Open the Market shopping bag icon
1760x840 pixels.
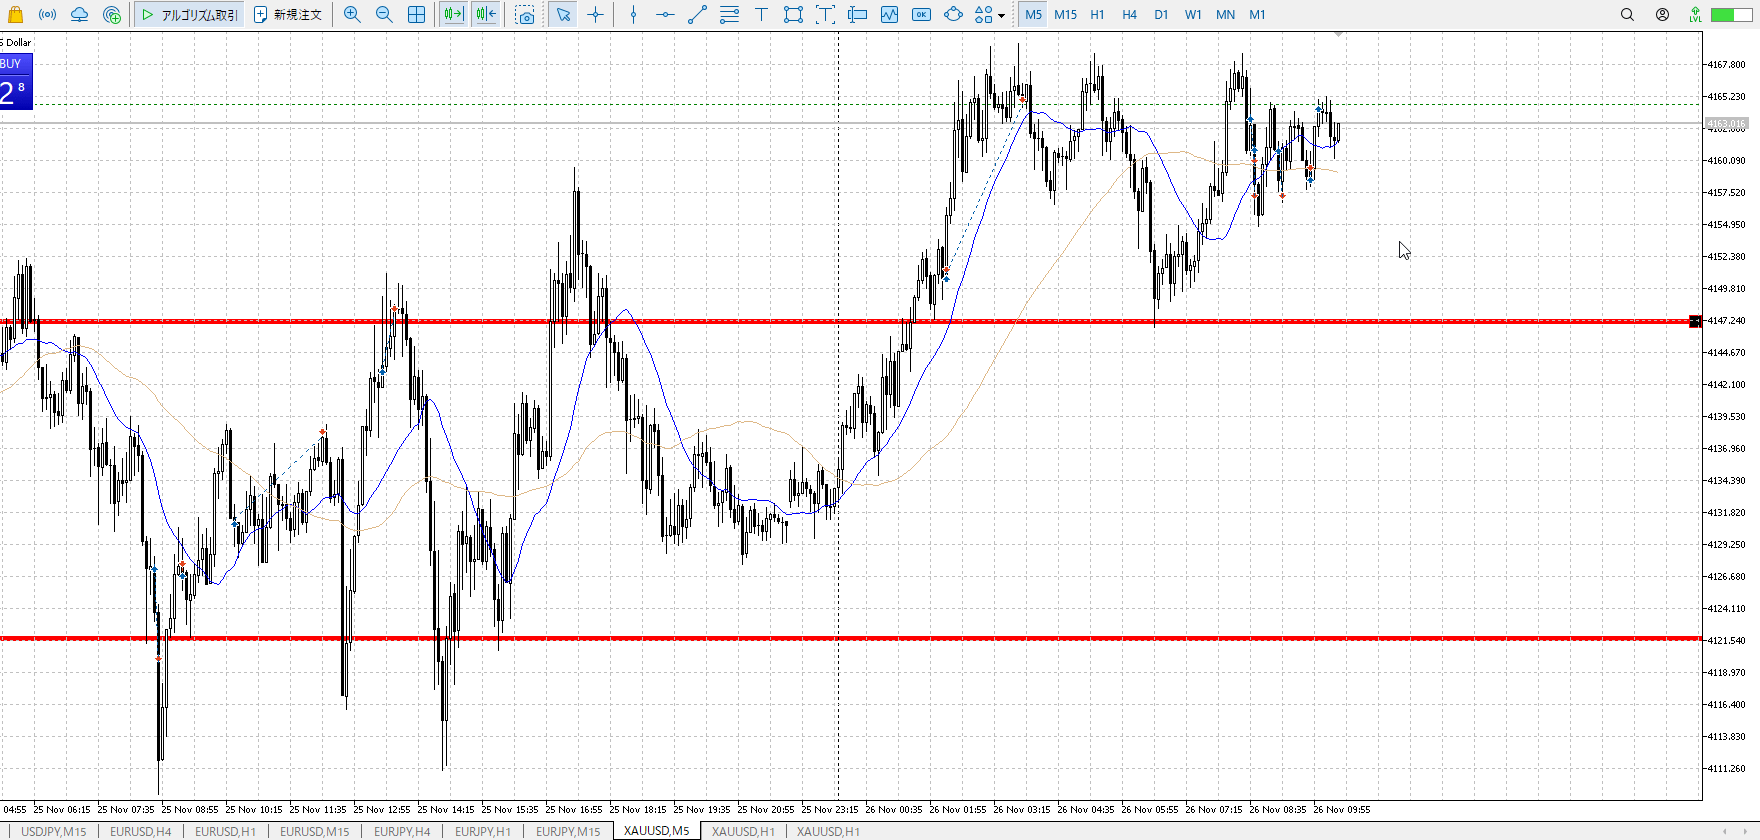tap(15, 14)
